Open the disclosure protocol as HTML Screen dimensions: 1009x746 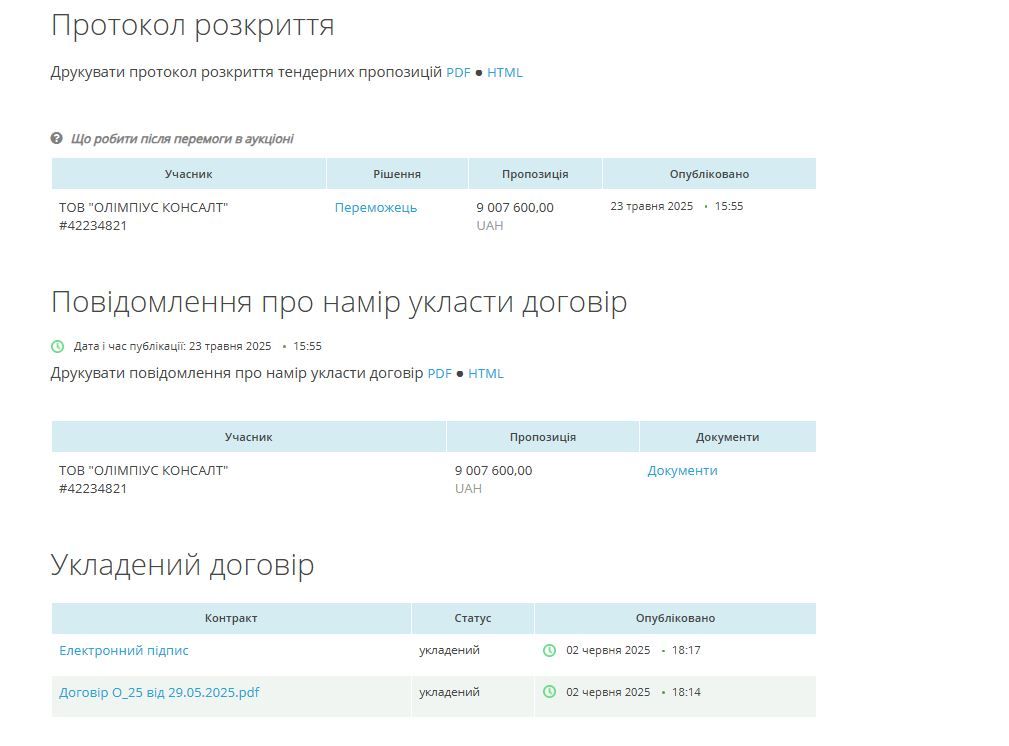coord(505,72)
